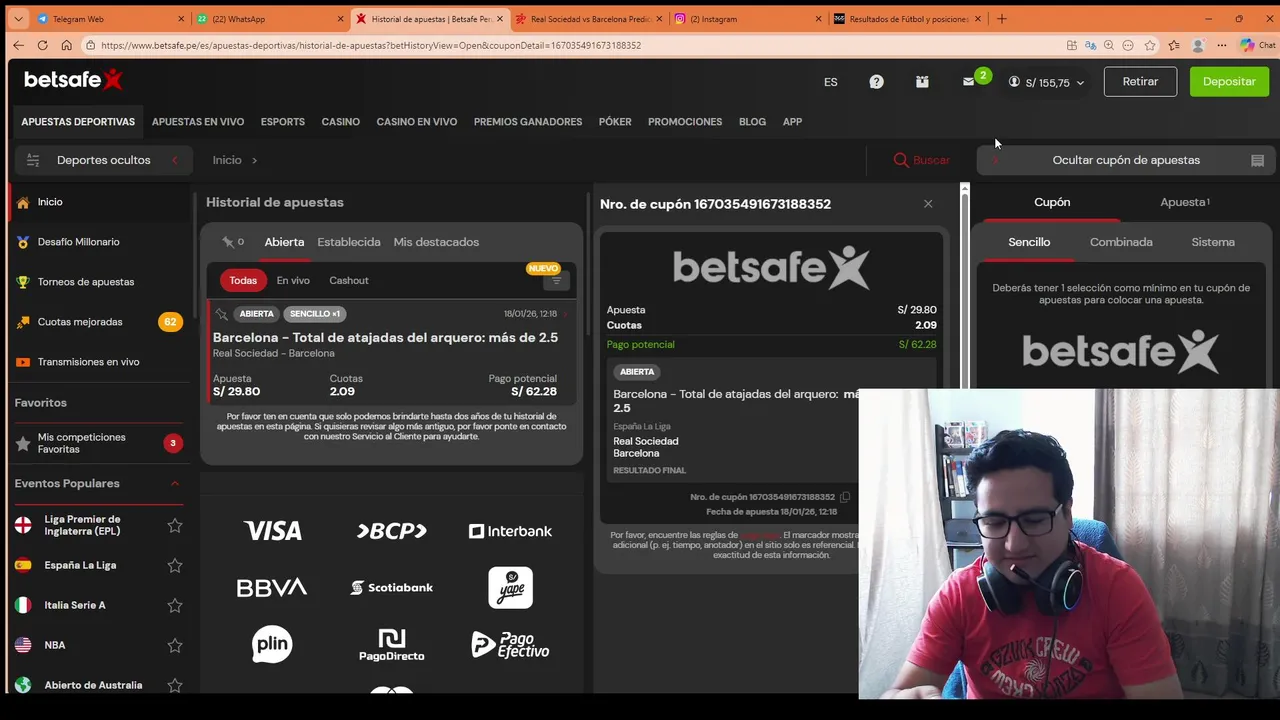Favorite NBA with its star
Image resolution: width=1280 pixels, height=720 pixels.
[175, 645]
